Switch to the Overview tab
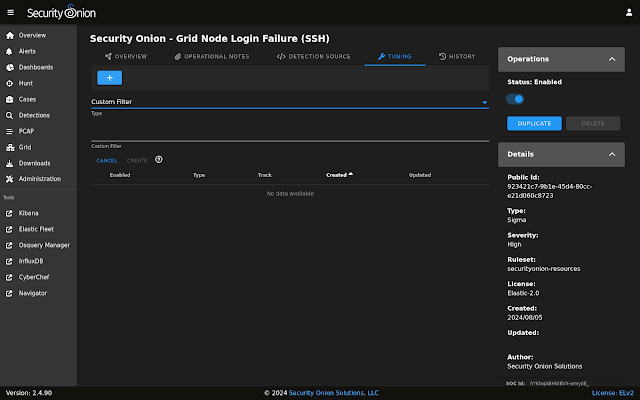640x400 pixels. tap(126, 56)
